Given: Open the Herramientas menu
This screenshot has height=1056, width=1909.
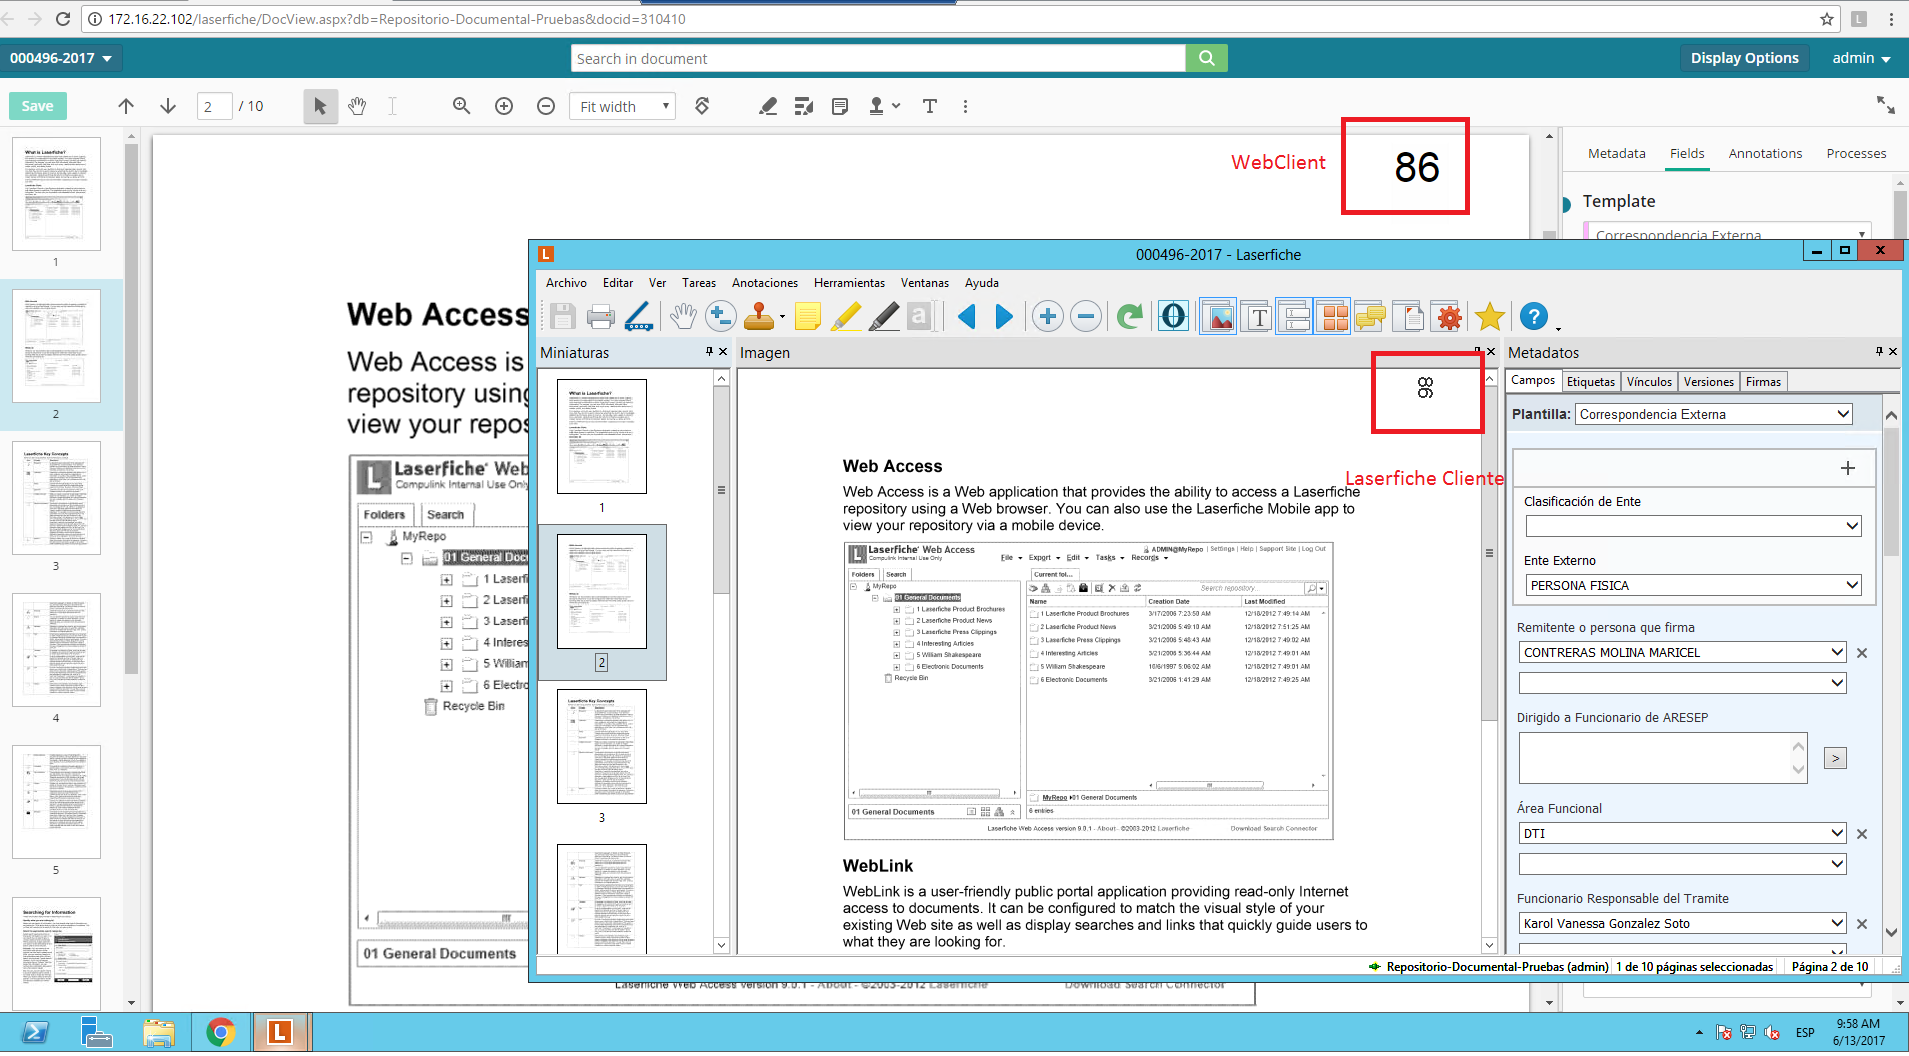Looking at the screenshot, I should (849, 283).
